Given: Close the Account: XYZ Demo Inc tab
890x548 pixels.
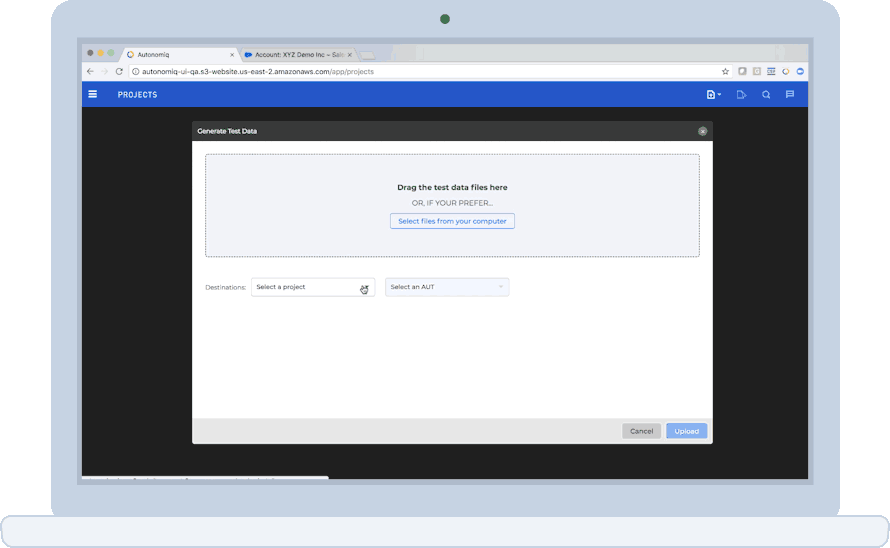Looking at the screenshot, I should coord(350,55).
